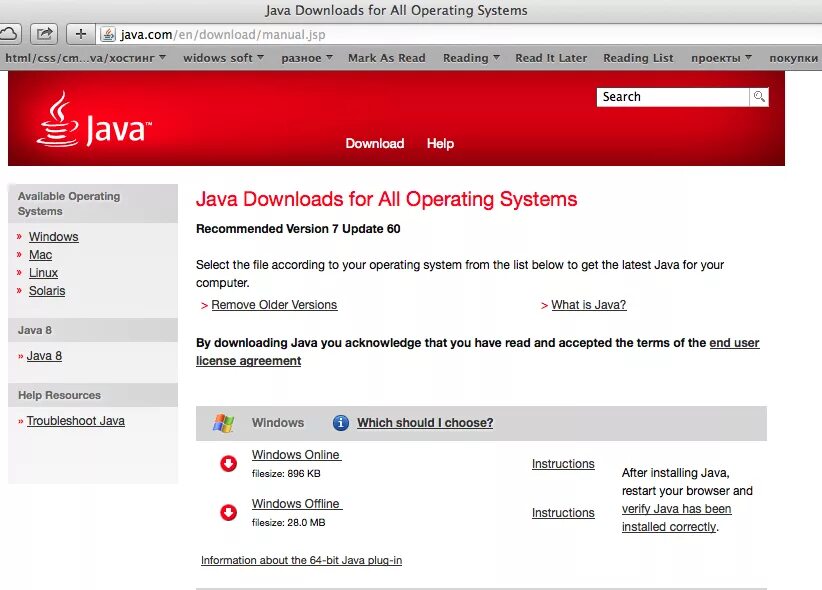This screenshot has width=822, height=590.
Task: Open Instructions for Windows Offline
Action: (x=563, y=512)
